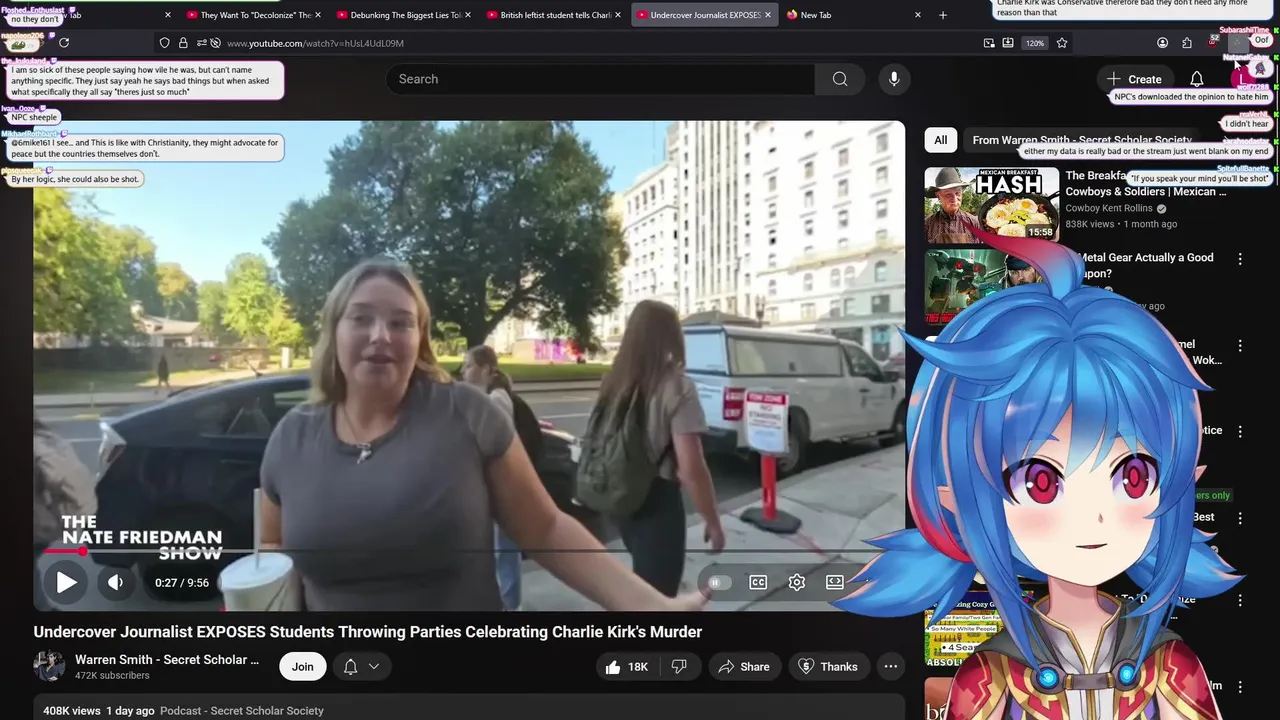Image resolution: width=1280 pixels, height=720 pixels.
Task: Toggle the autoplay switch in the player
Action: (x=719, y=582)
